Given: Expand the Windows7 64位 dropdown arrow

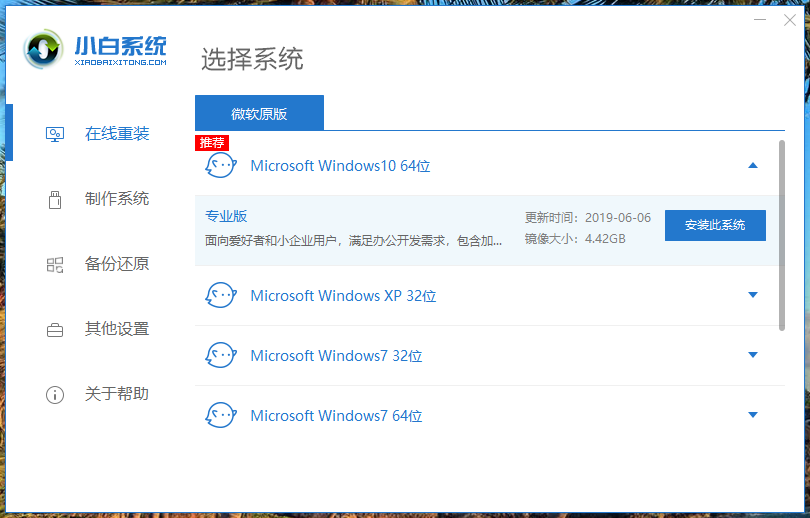Looking at the screenshot, I should click(753, 415).
